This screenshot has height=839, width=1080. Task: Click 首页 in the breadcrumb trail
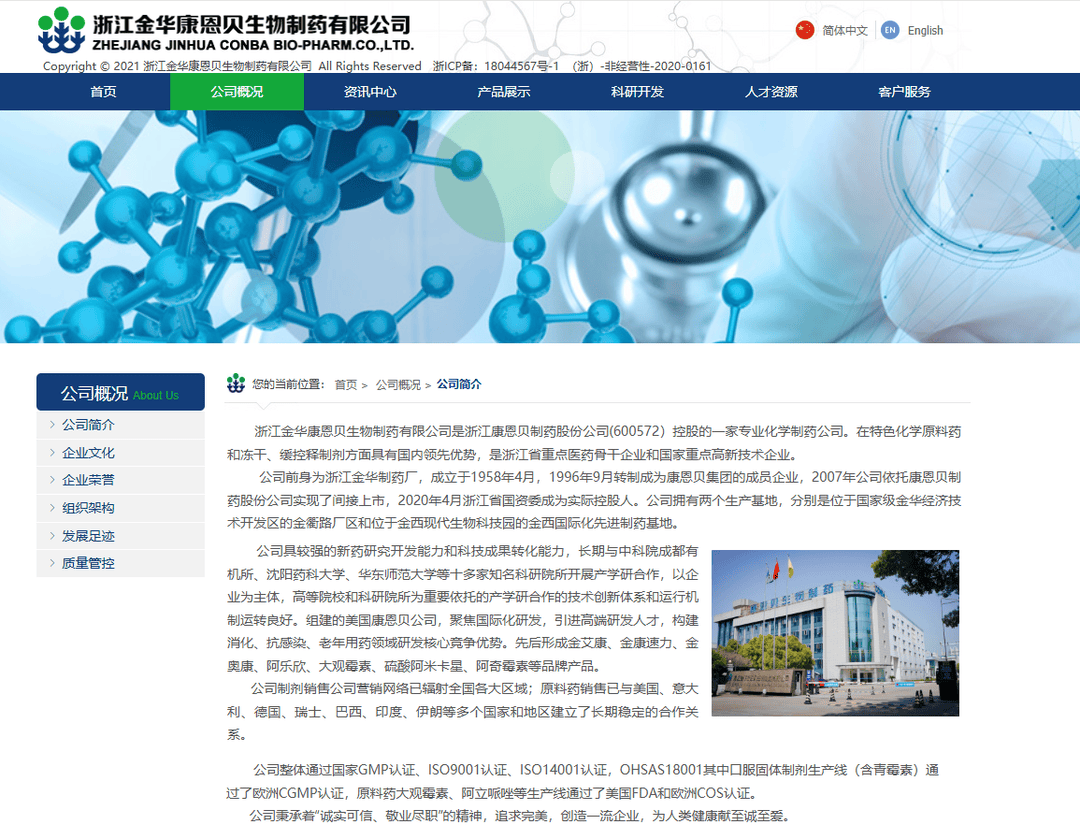tap(346, 385)
